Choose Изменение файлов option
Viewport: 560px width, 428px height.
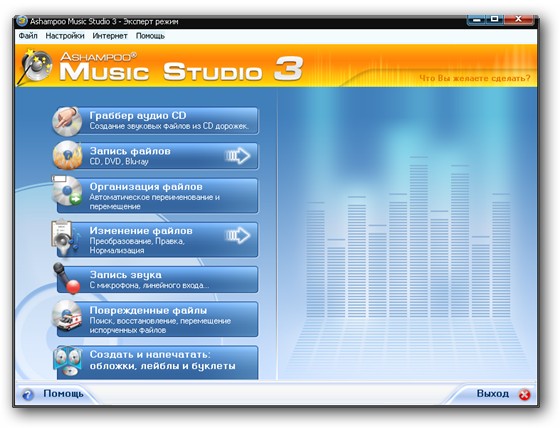(157, 239)
